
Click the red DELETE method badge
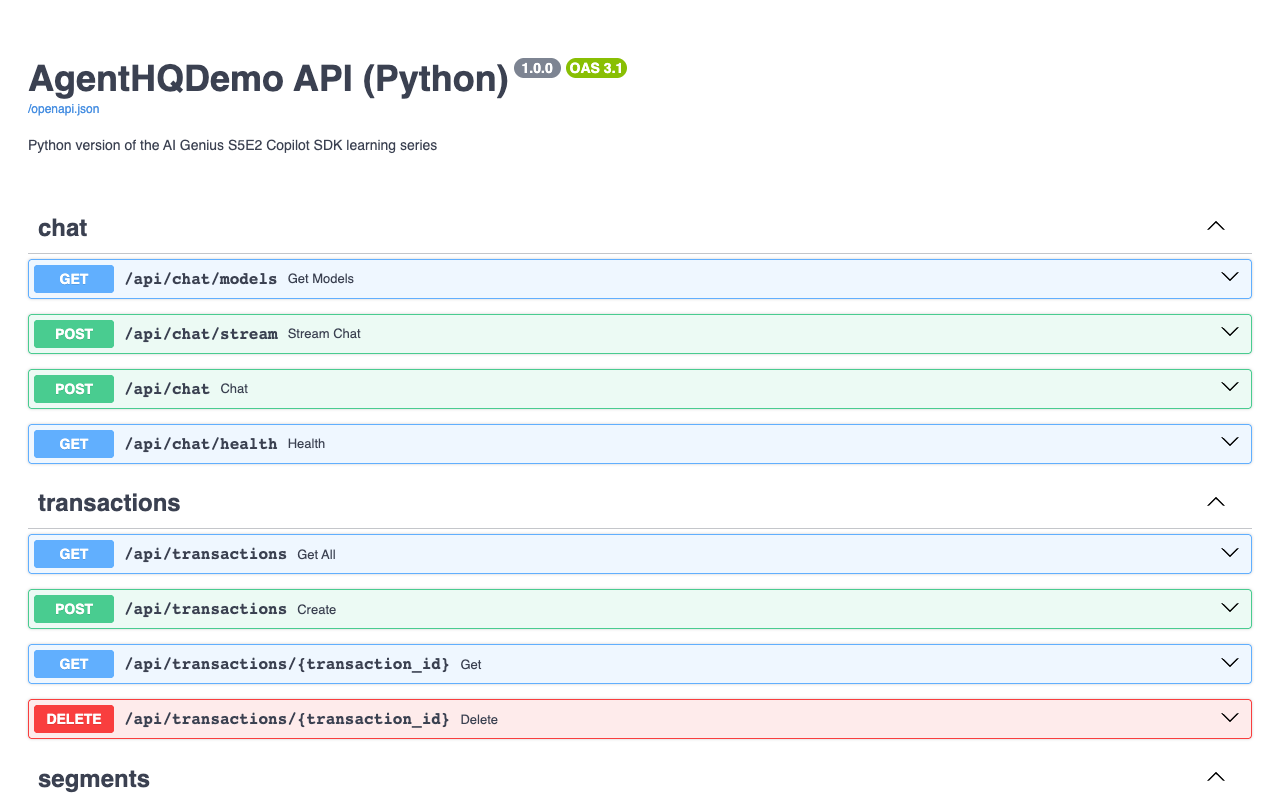pos(74,719)
